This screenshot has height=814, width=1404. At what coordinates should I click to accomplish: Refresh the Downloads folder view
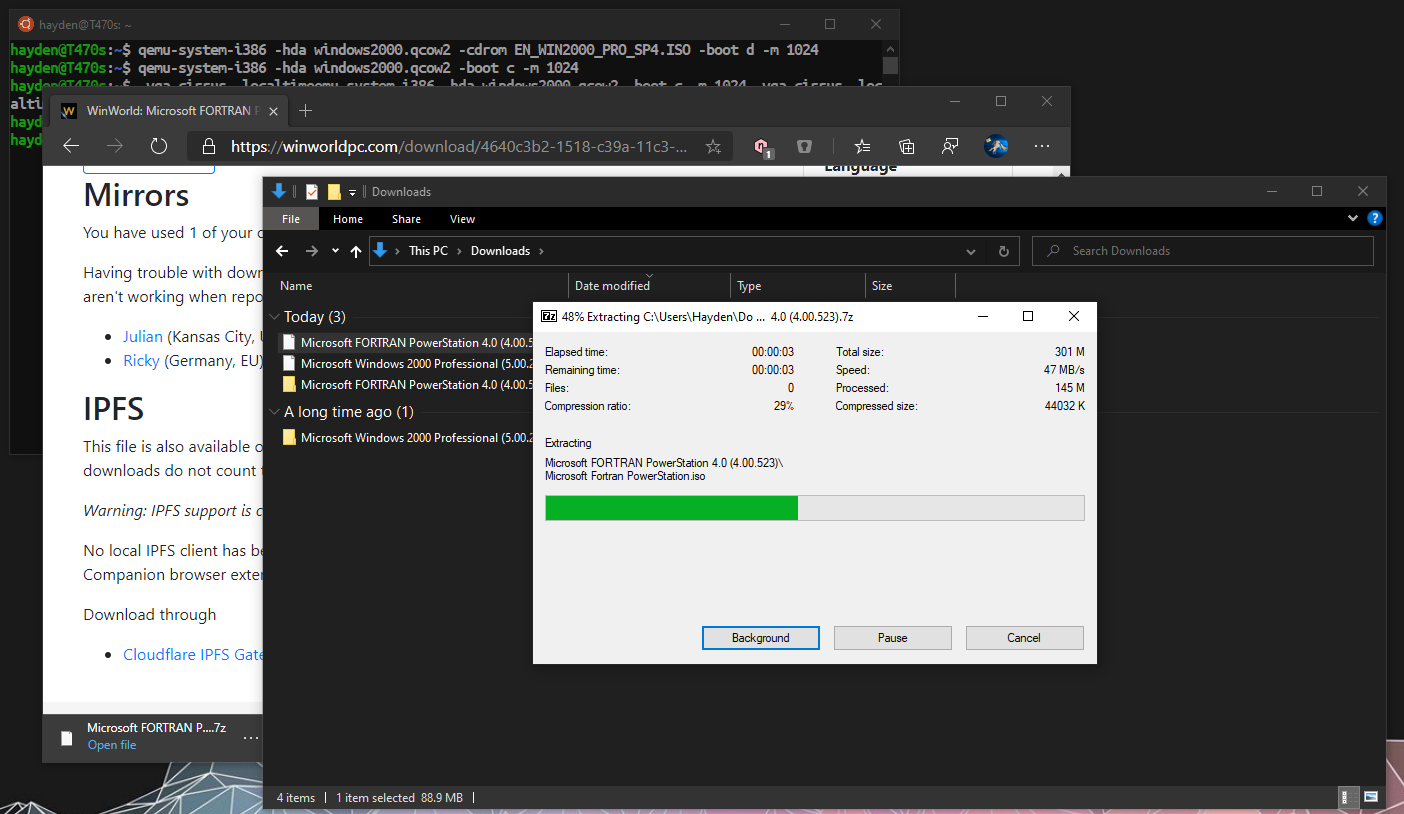pyautogui.click(x=1004, y=251)
